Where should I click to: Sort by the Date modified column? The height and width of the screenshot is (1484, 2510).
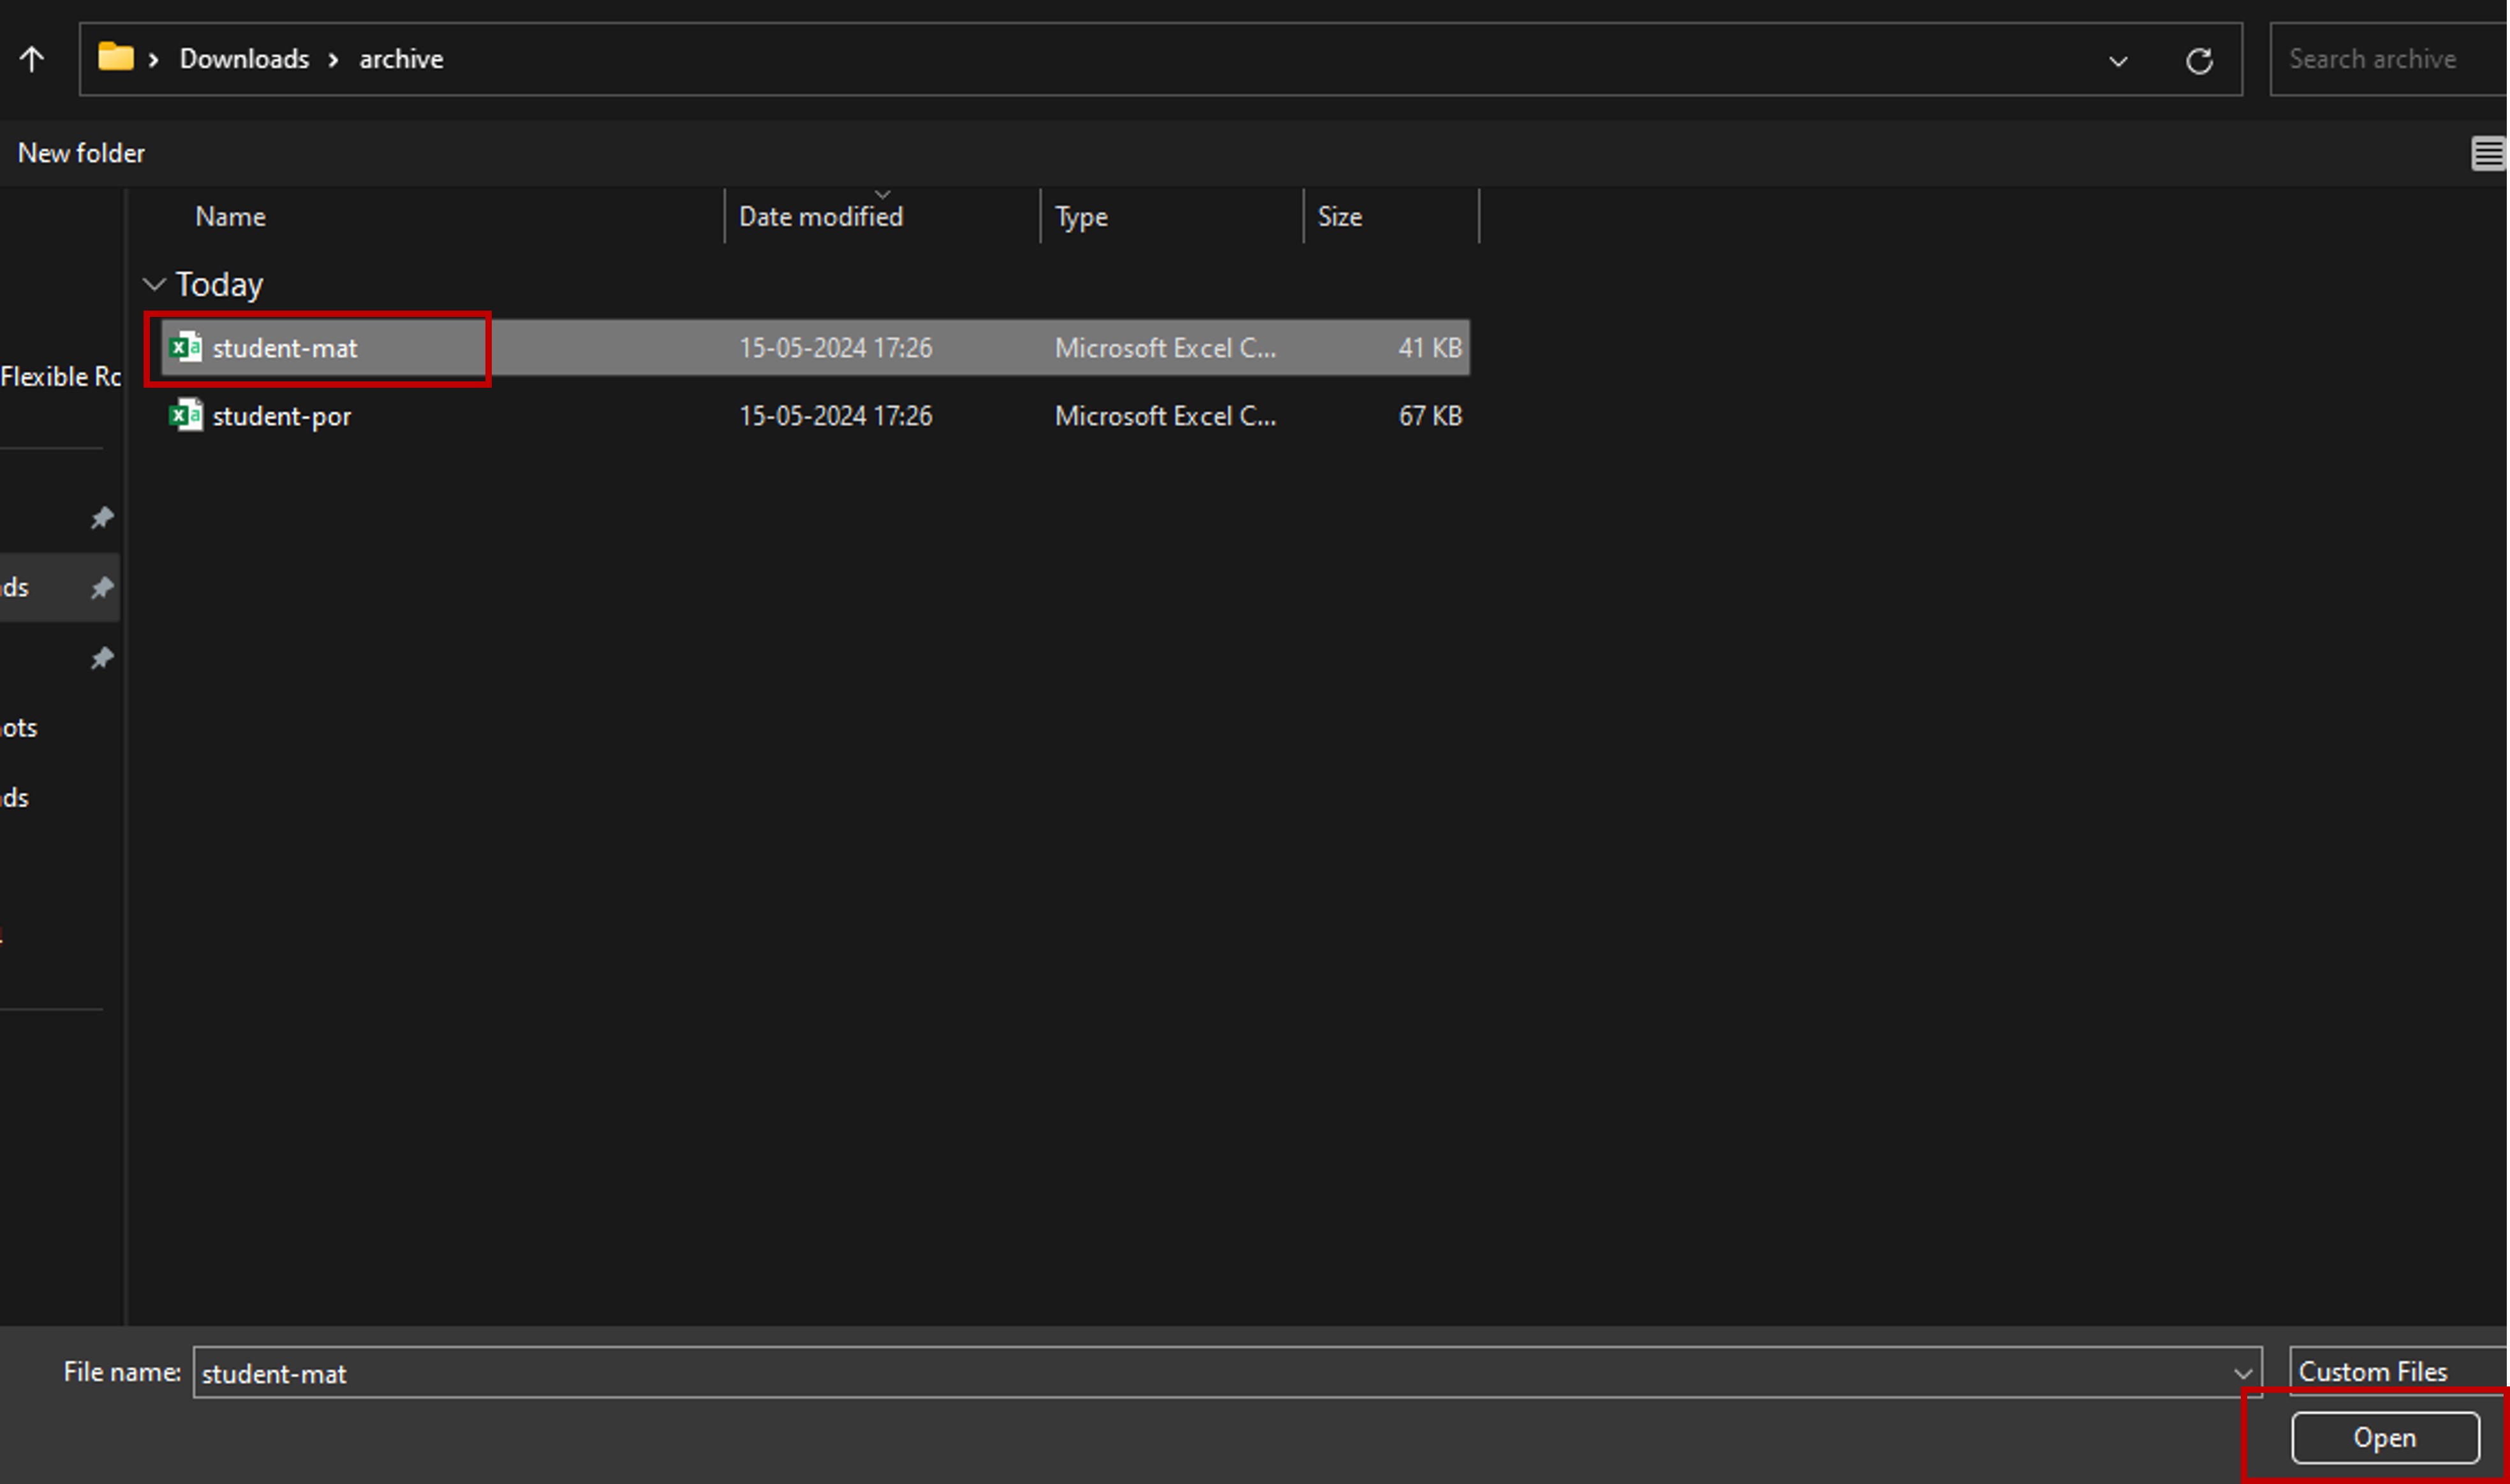820,217
